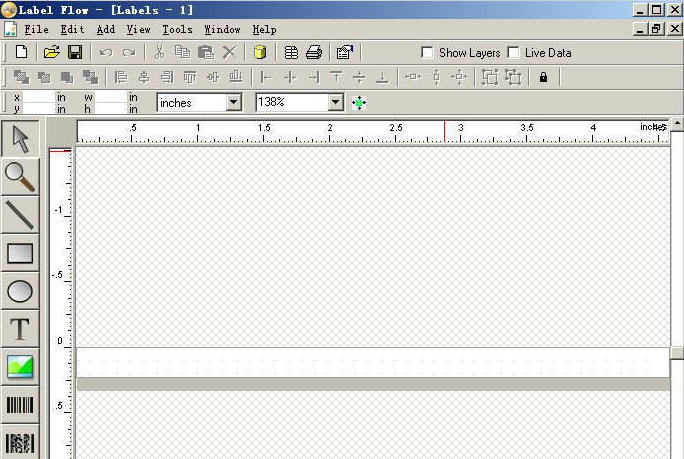Click the Open folder toolbar button
The image size is (684, 459).
coord(51,52)
